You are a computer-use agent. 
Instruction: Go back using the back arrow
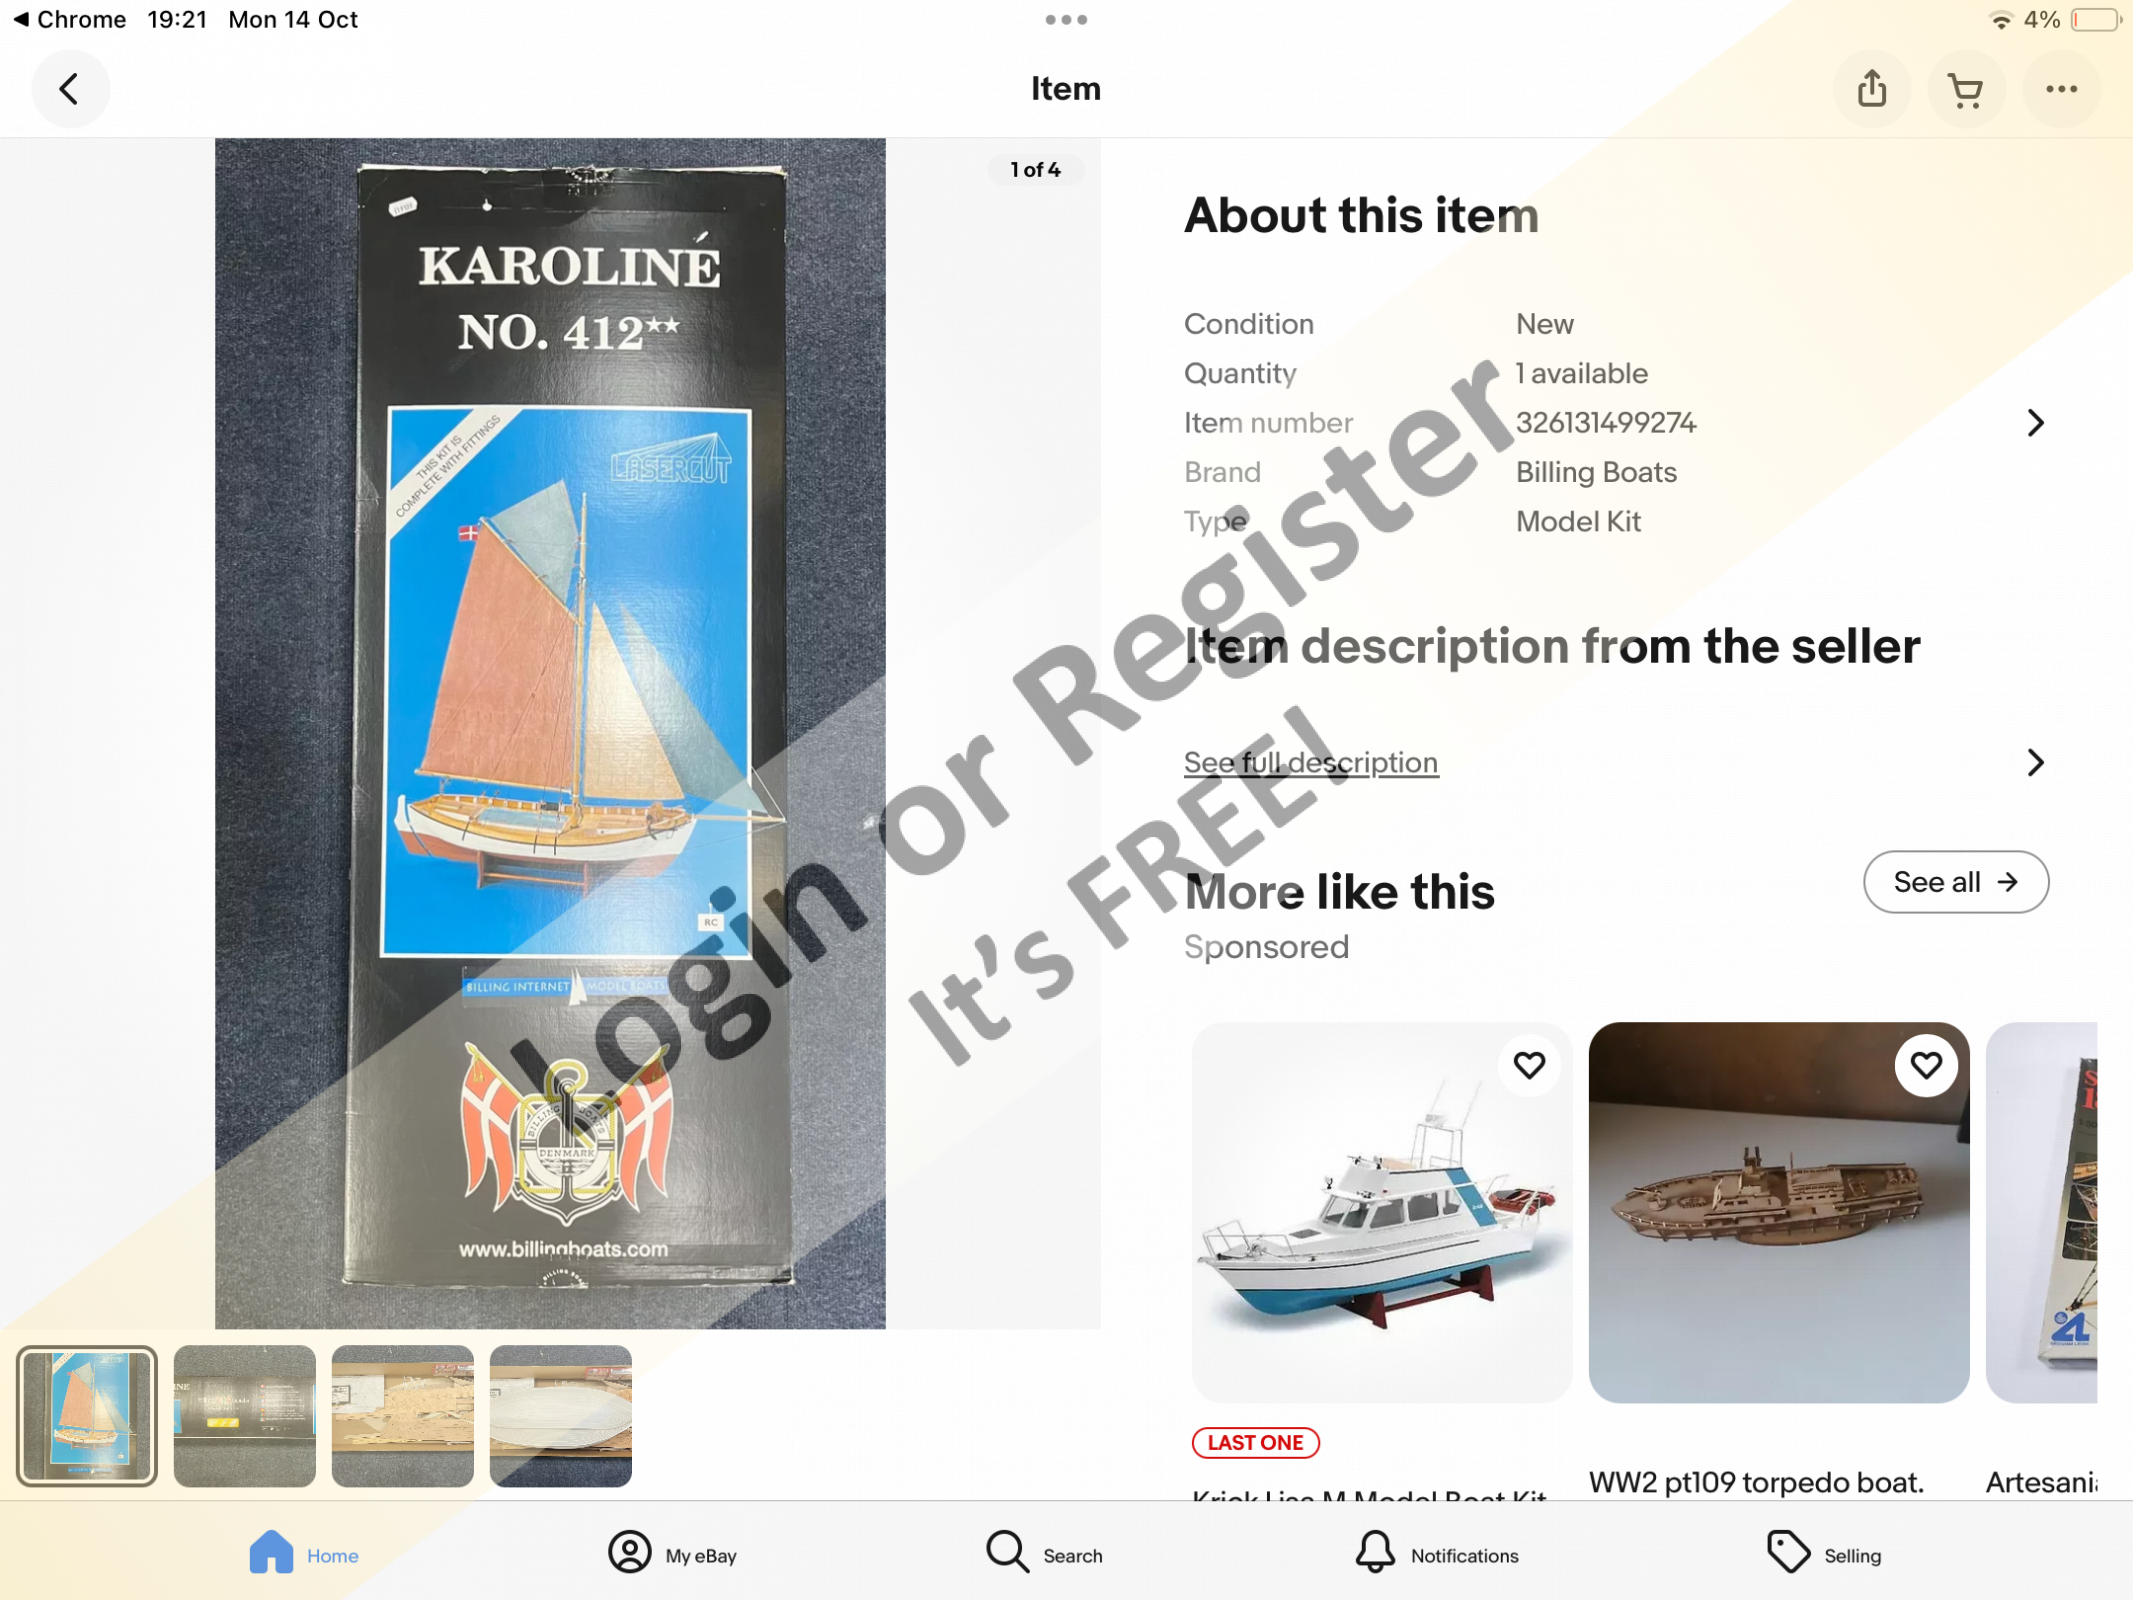69,89
